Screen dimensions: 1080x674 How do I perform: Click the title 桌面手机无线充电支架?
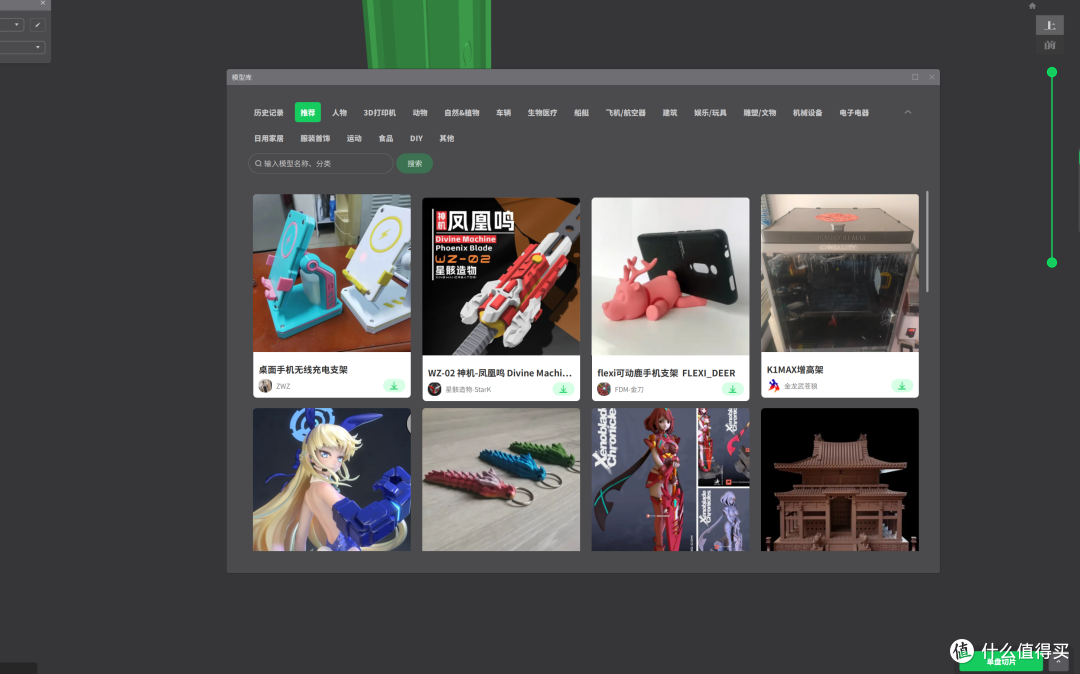[303, 370]
